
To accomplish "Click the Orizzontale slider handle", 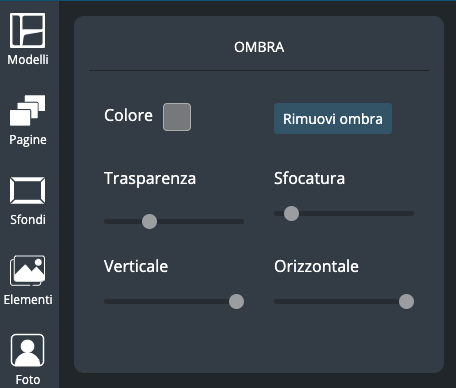I will pos(406,301).
